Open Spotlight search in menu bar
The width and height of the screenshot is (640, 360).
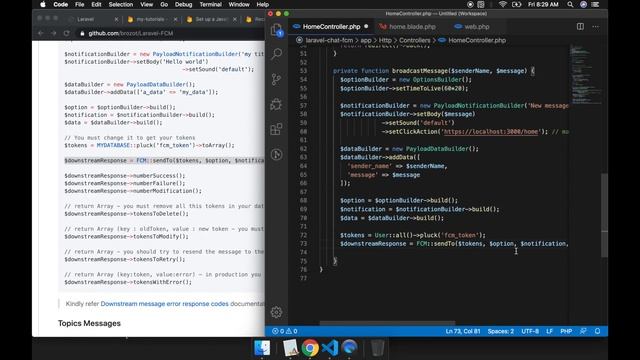570,4
